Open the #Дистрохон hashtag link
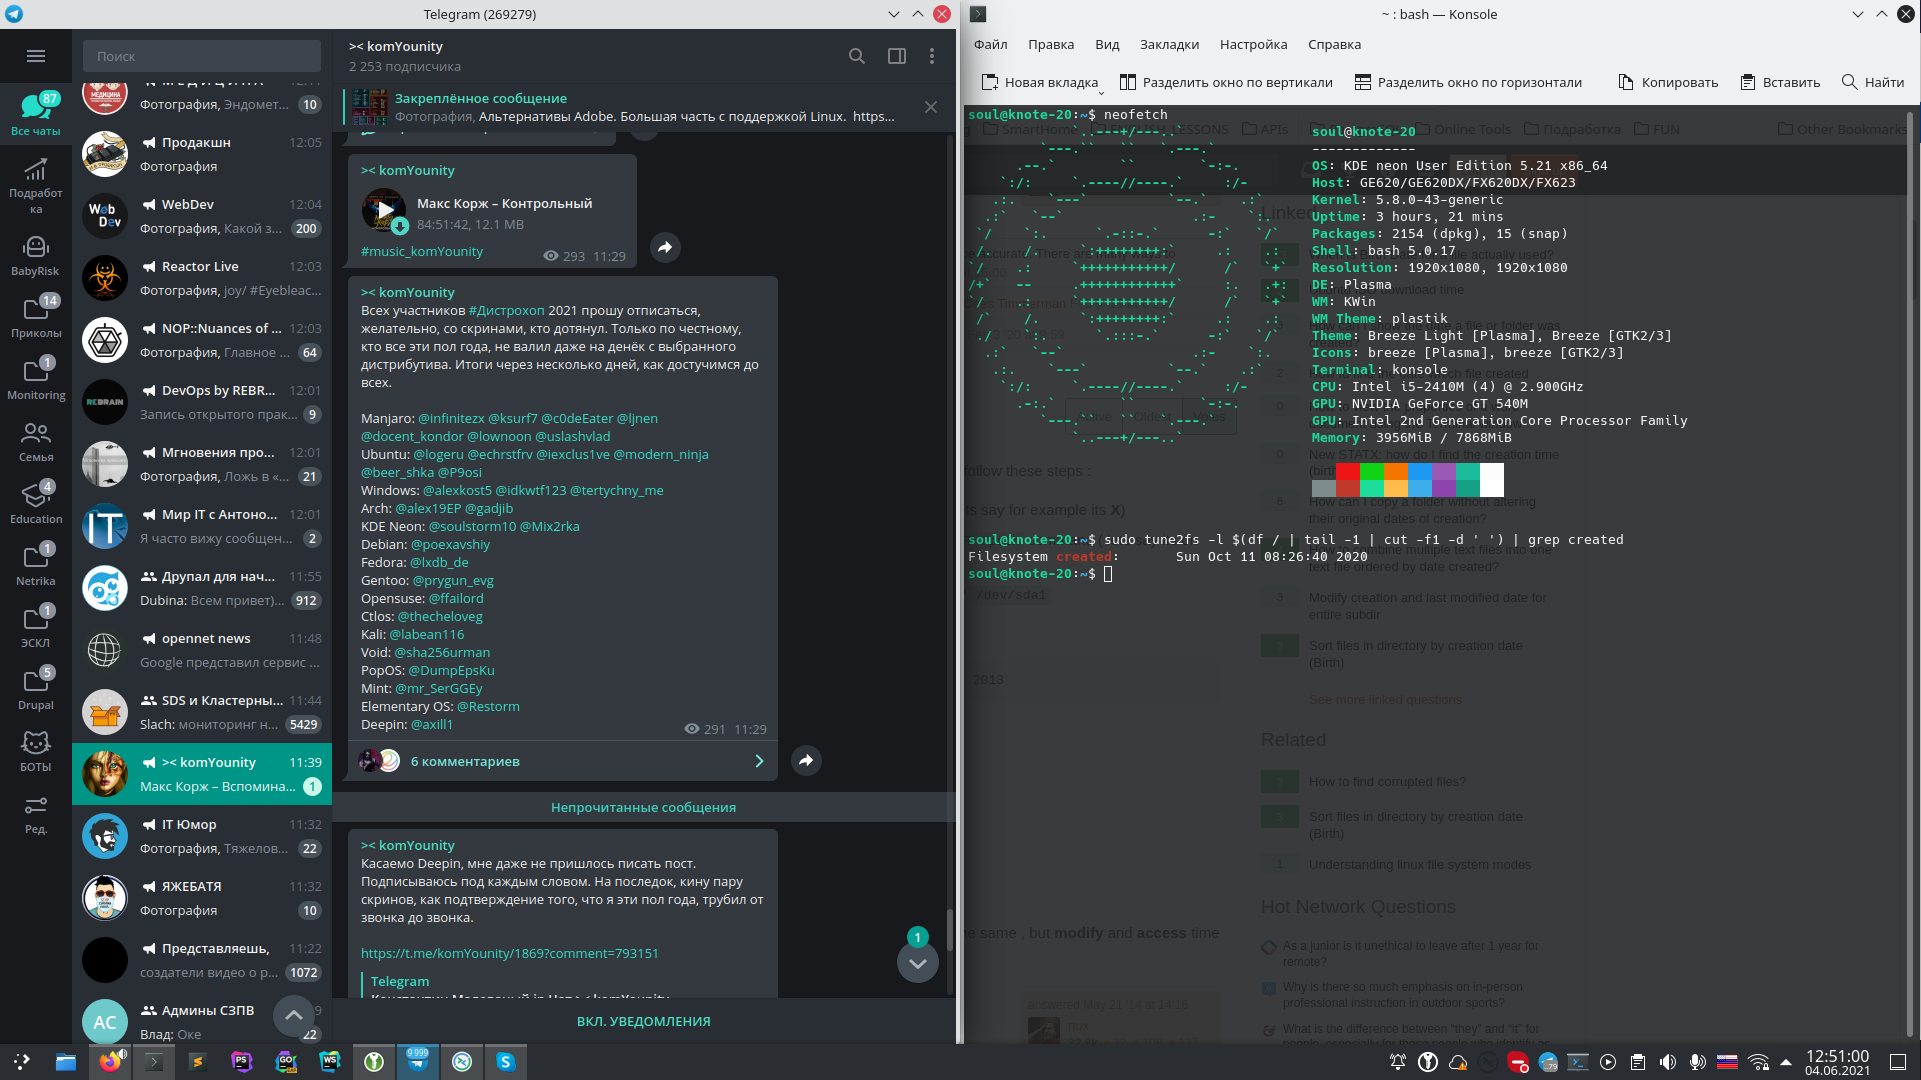Screen dimensions: 1921x1080 506,310
